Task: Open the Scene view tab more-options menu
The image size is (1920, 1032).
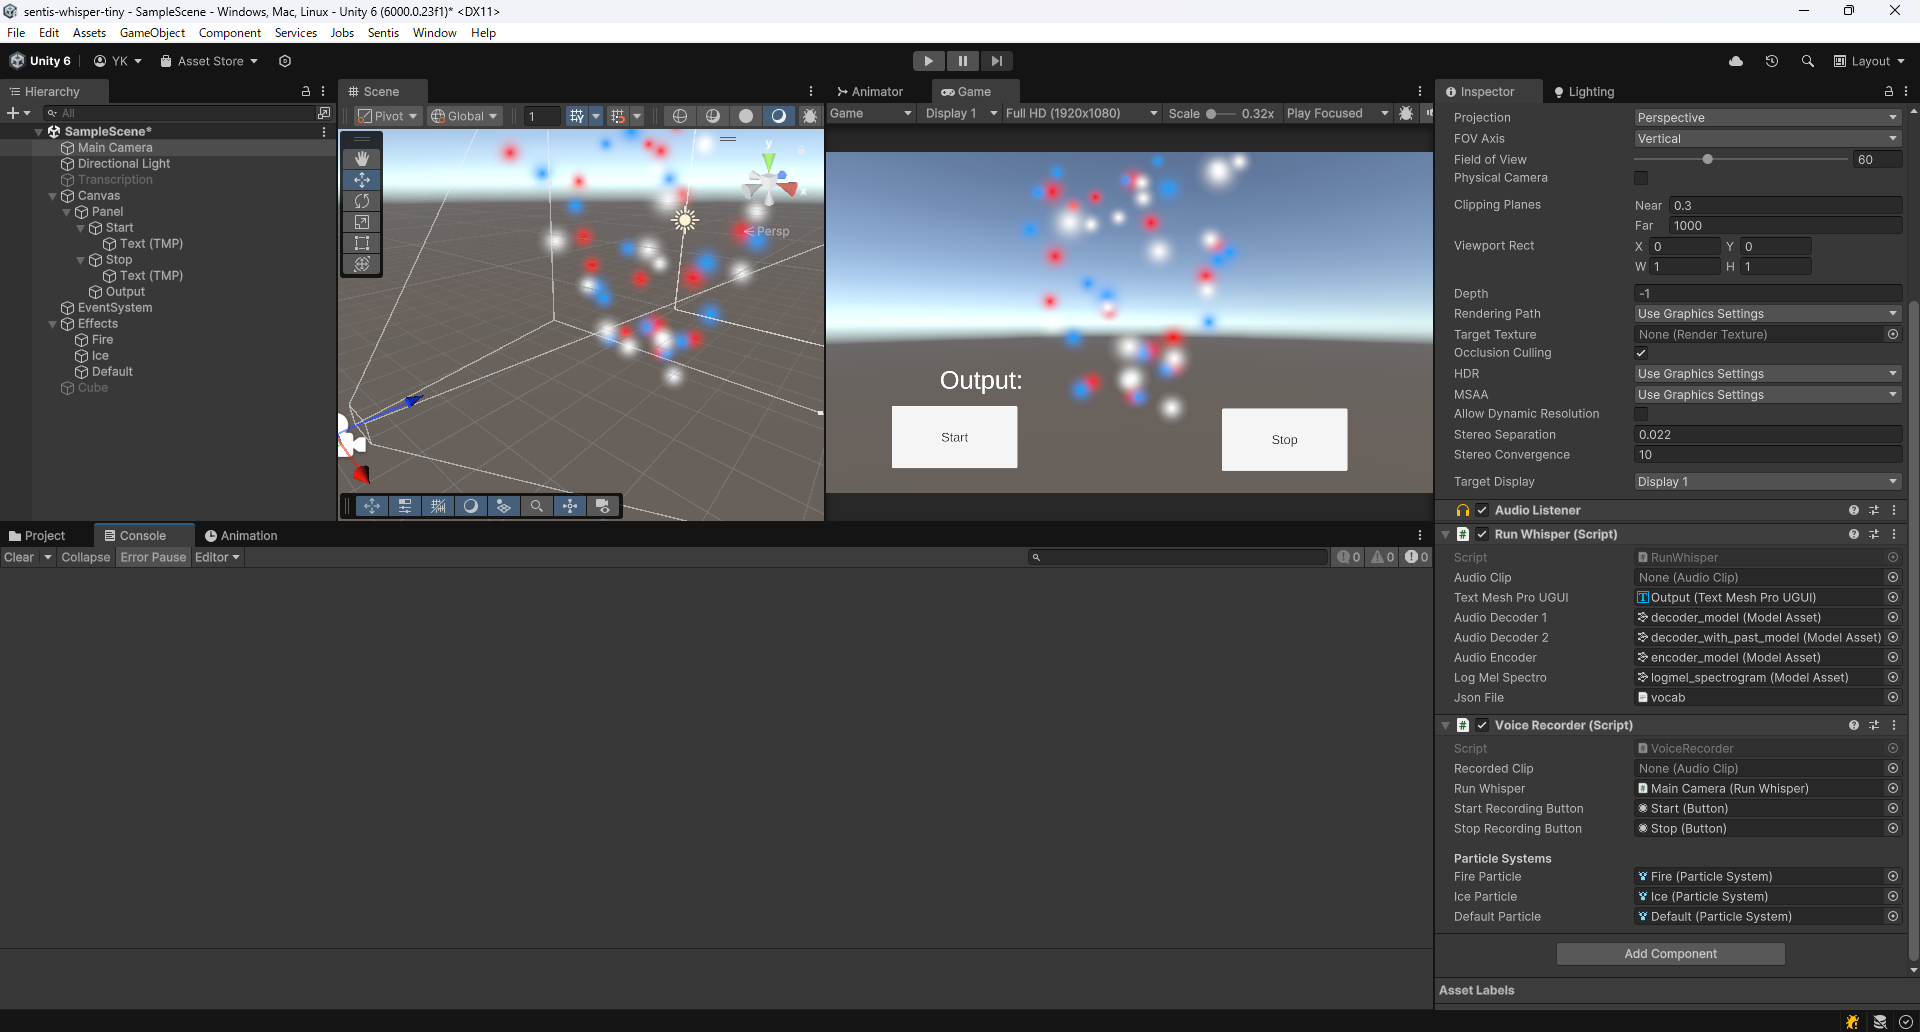Action: point(811,91)
